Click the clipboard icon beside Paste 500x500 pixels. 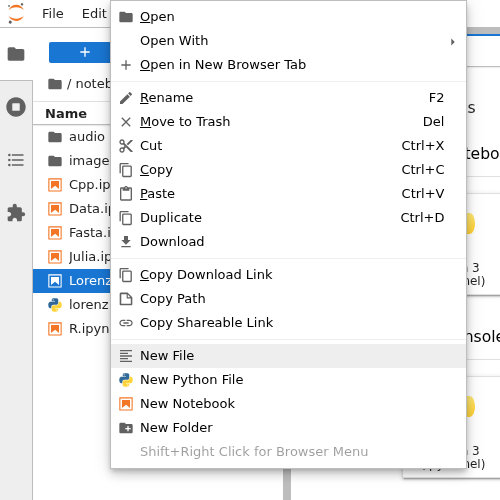pos(126,194)
